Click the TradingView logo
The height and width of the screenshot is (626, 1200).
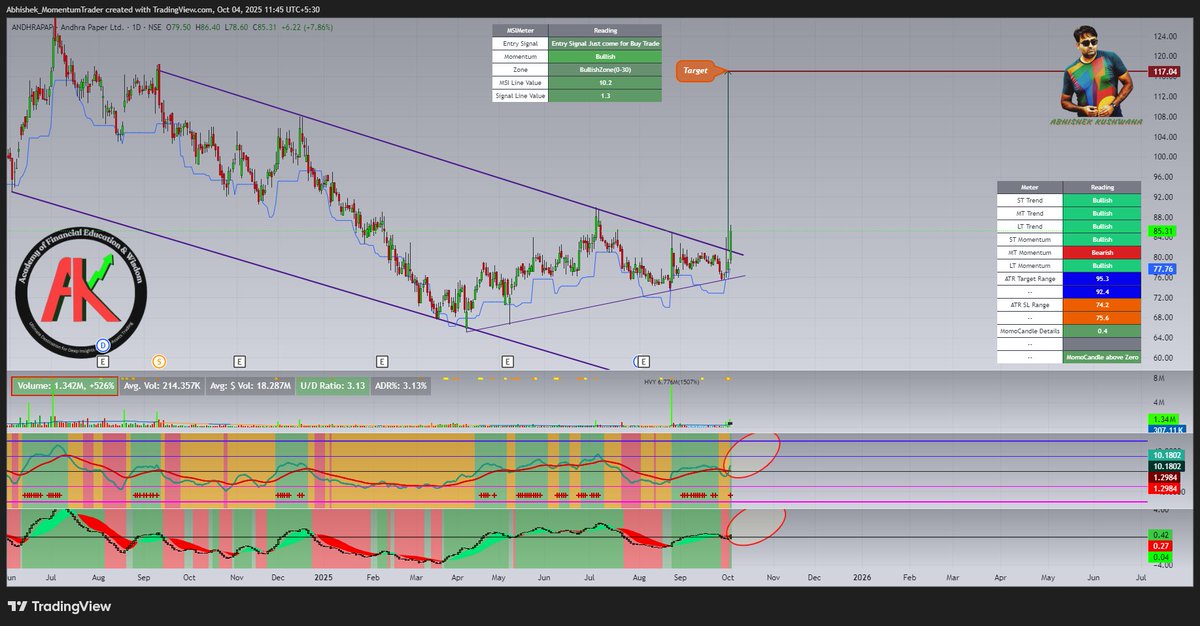click(x=60, y=606)
